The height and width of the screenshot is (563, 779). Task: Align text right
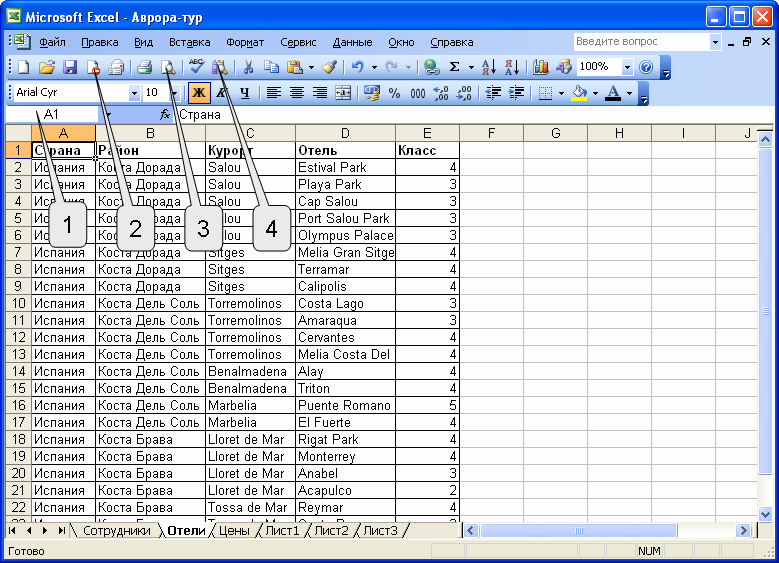pos(319,92)
